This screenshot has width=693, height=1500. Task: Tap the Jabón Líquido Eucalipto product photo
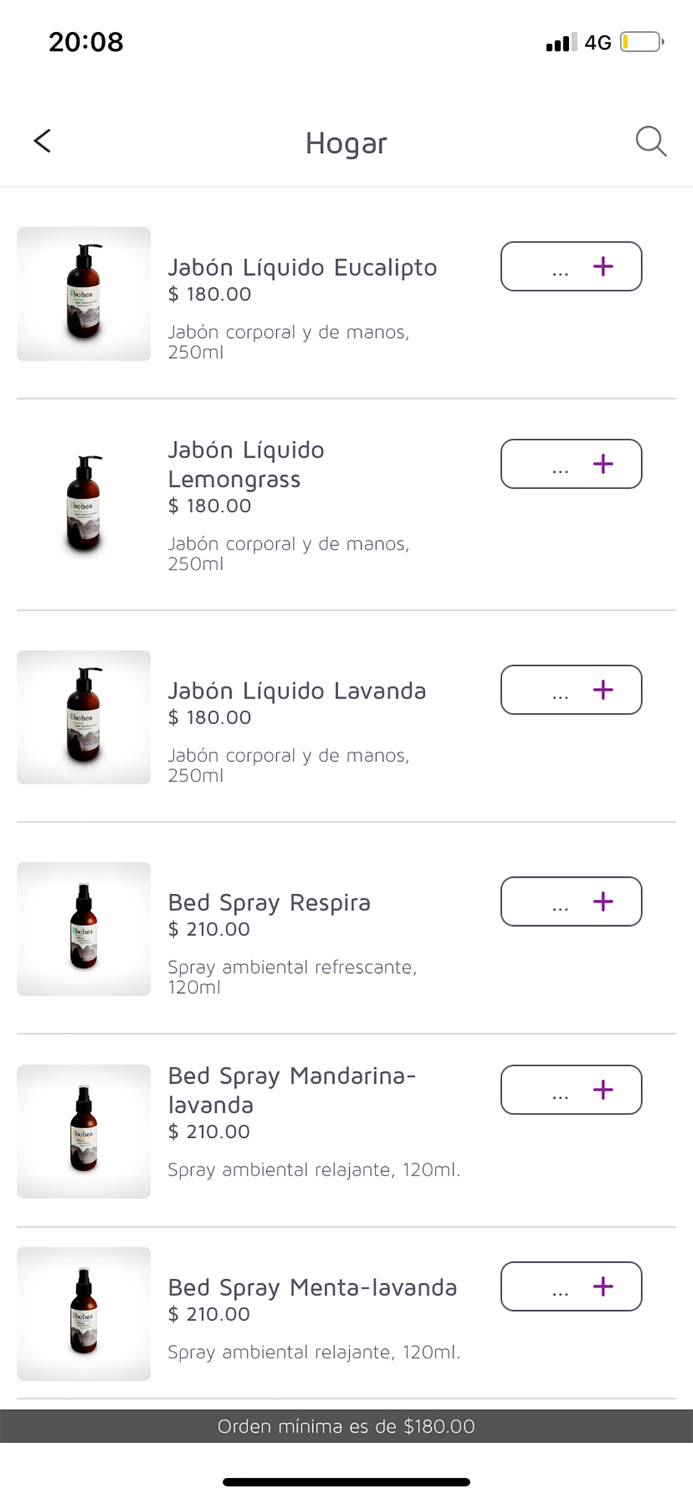tap(83, 293)
